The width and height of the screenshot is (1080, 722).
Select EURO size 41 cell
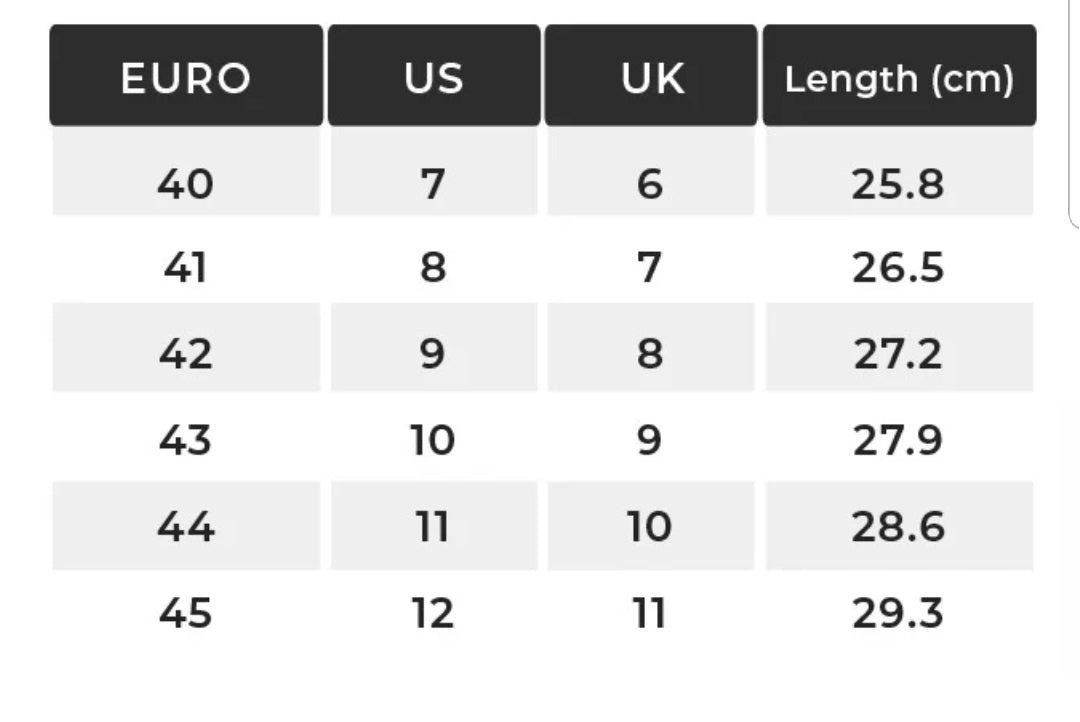click(x=186, y=268)
